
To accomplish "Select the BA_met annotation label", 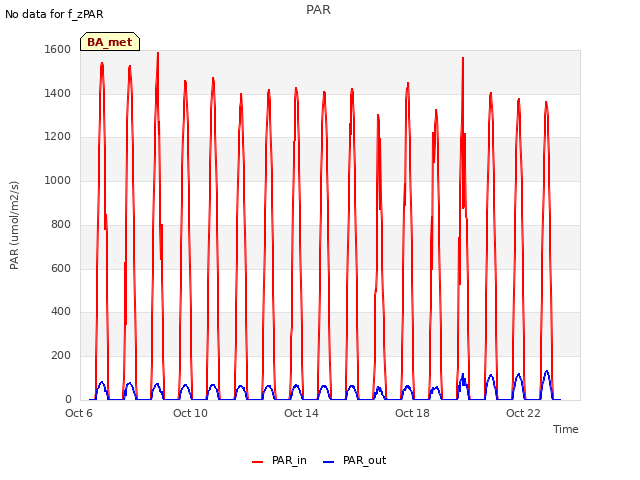I will tap(110, 42).
